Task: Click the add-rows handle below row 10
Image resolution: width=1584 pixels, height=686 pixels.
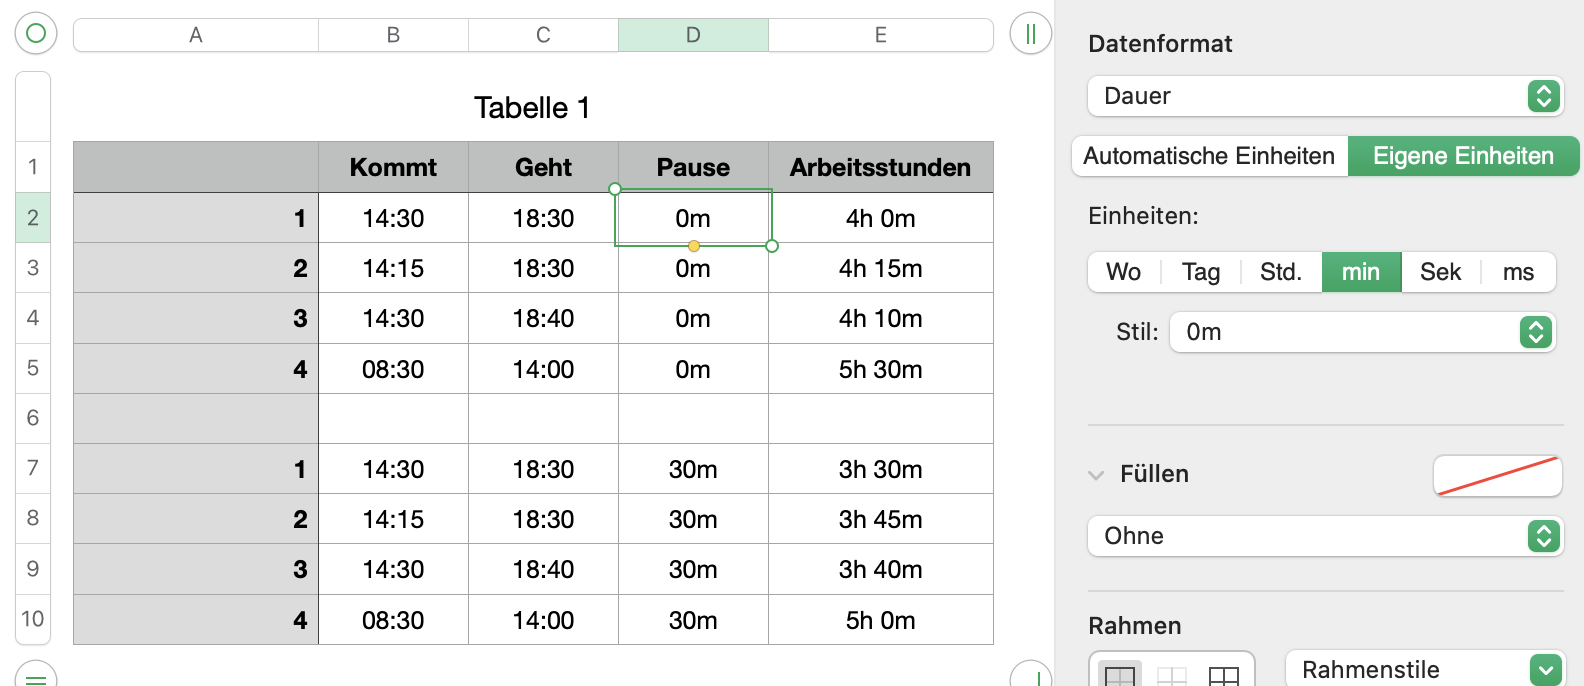Action: pyautogui.click(x=36, y=677)
